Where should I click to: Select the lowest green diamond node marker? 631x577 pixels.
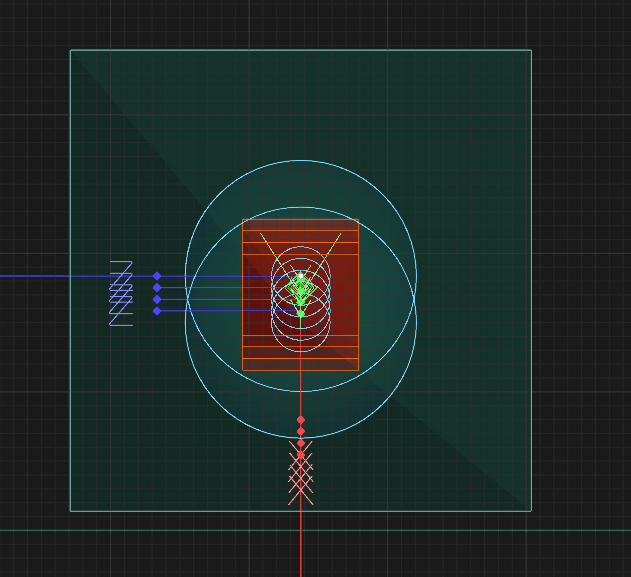[x=301, y=313]
